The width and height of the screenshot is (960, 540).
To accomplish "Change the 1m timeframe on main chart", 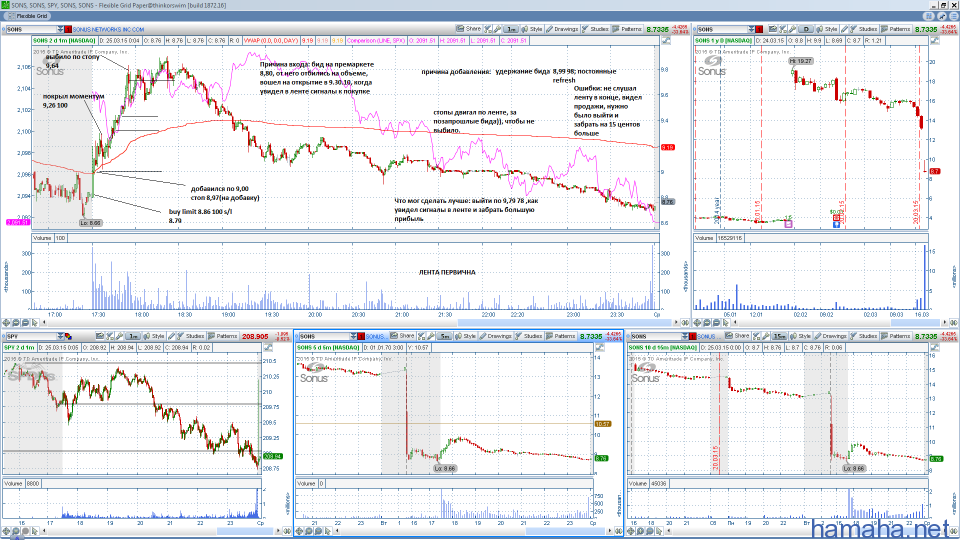I will click(x=511, y=29).
